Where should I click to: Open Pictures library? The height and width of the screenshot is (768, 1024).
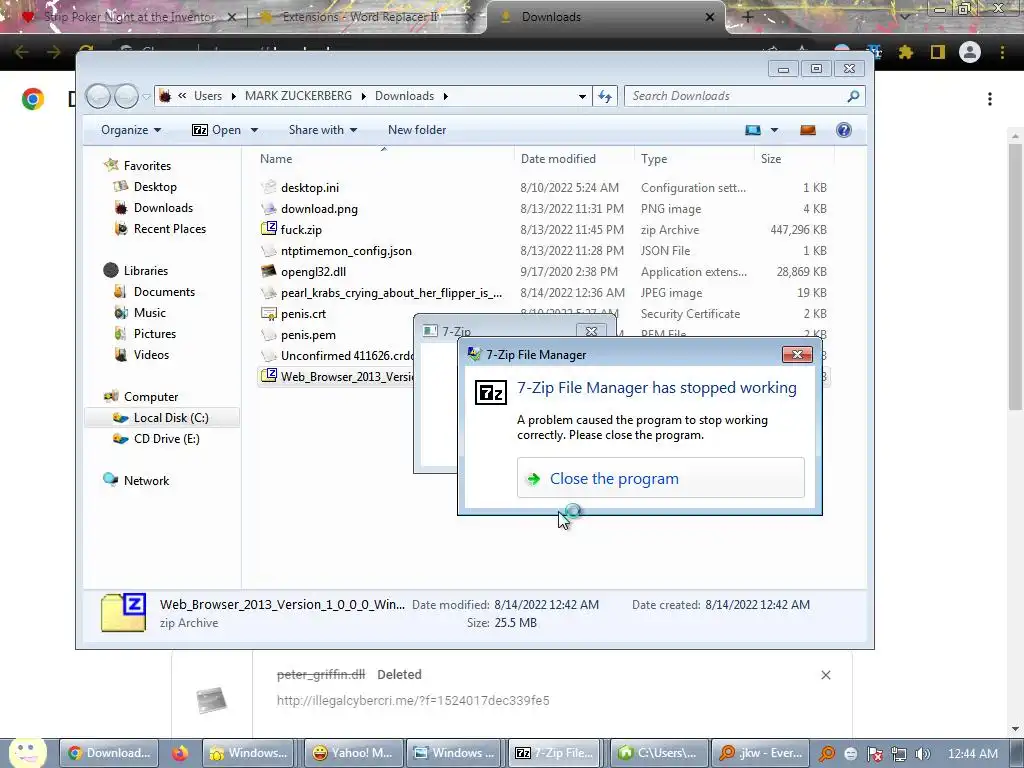(155, 334)
